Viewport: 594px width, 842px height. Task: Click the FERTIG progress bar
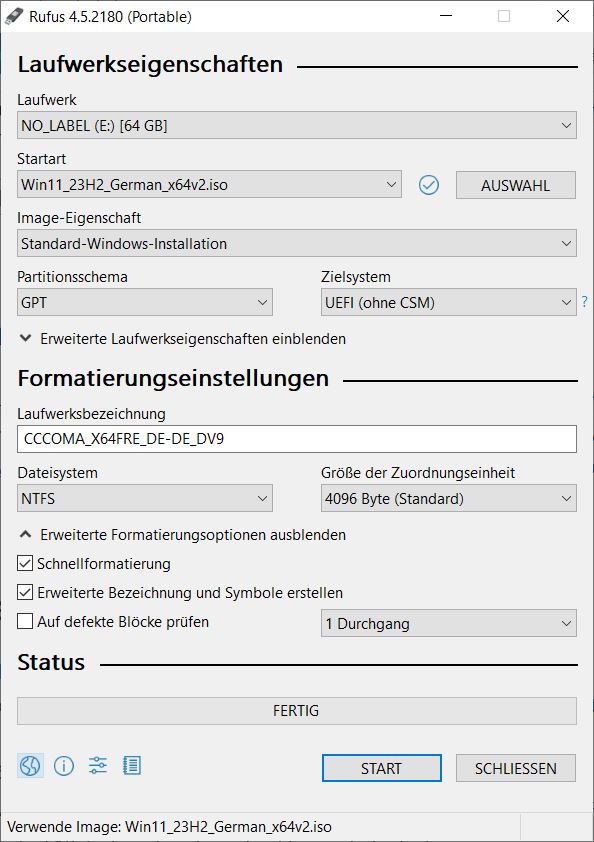pos(297,710)
